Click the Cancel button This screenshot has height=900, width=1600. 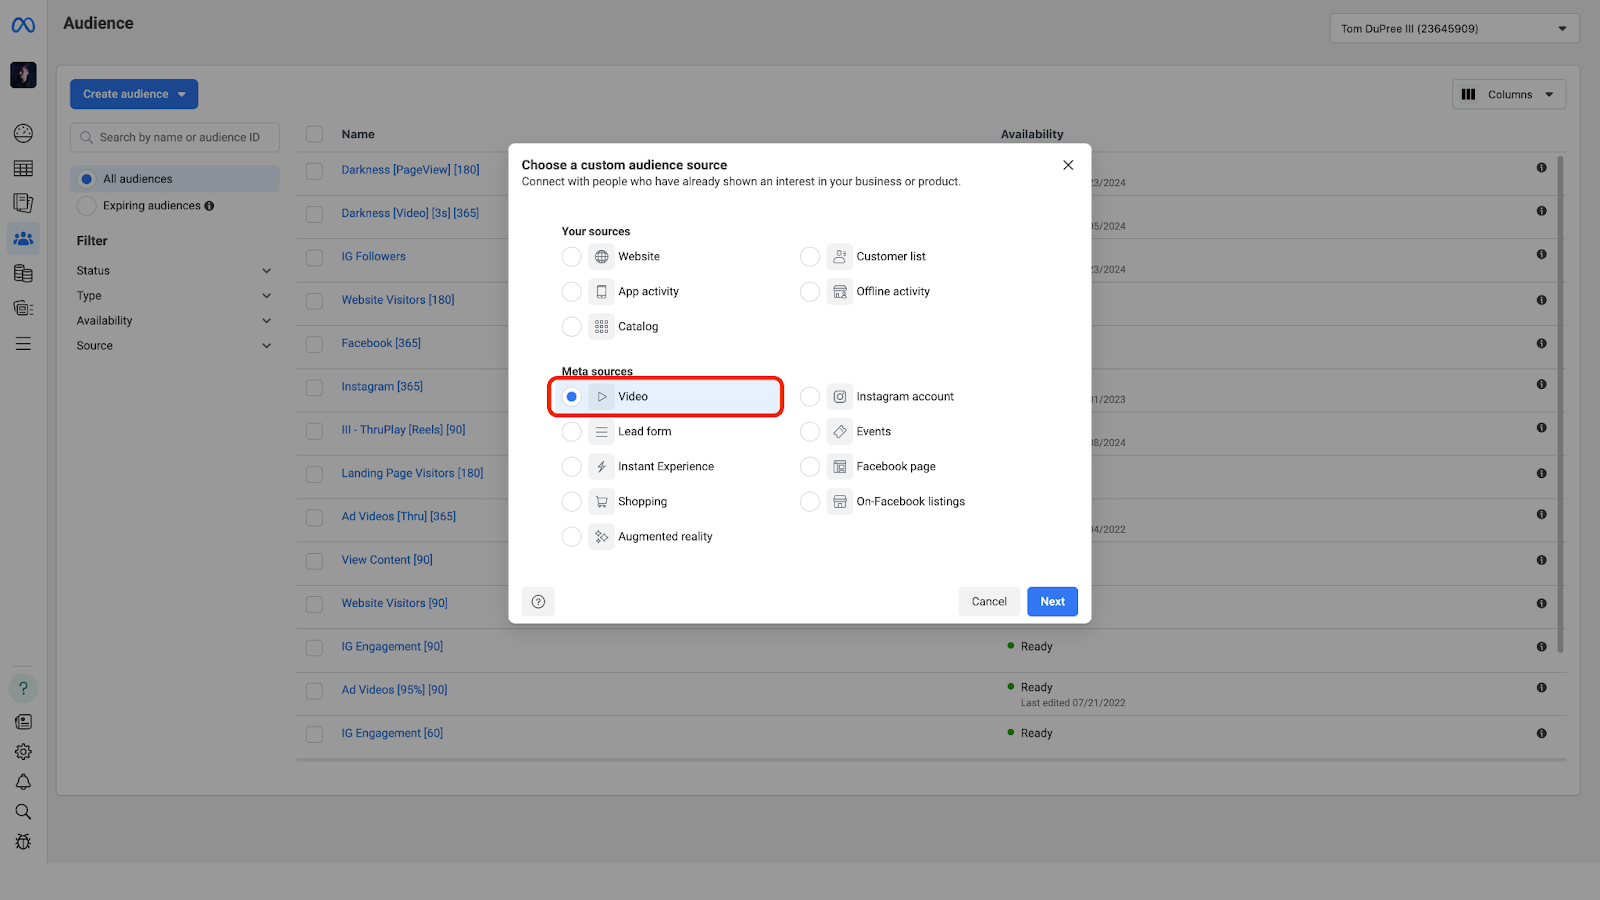[989, 601]
